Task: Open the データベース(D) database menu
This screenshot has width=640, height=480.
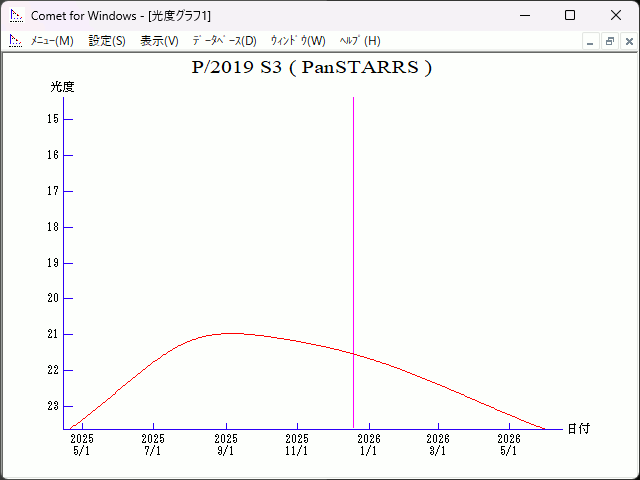Action: click(x=224, y=41)
